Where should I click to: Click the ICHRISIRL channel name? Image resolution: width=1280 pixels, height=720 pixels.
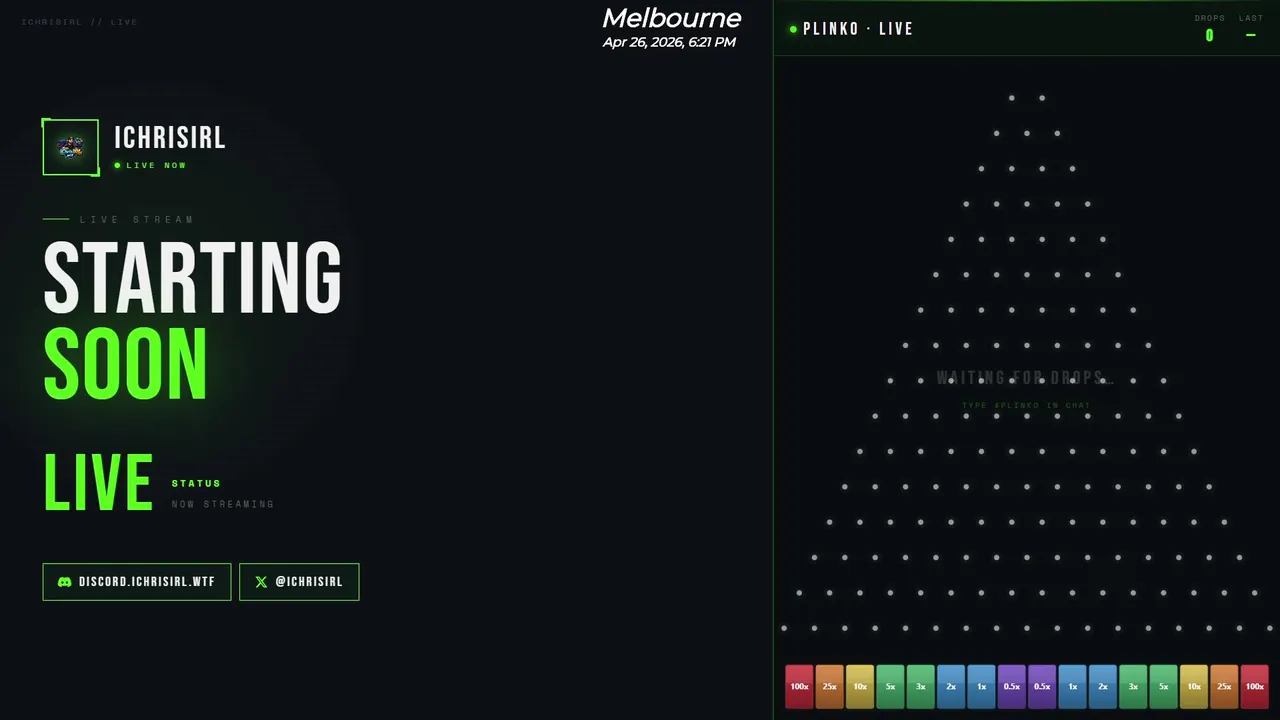pyautogui.click(x=170, y=138)
